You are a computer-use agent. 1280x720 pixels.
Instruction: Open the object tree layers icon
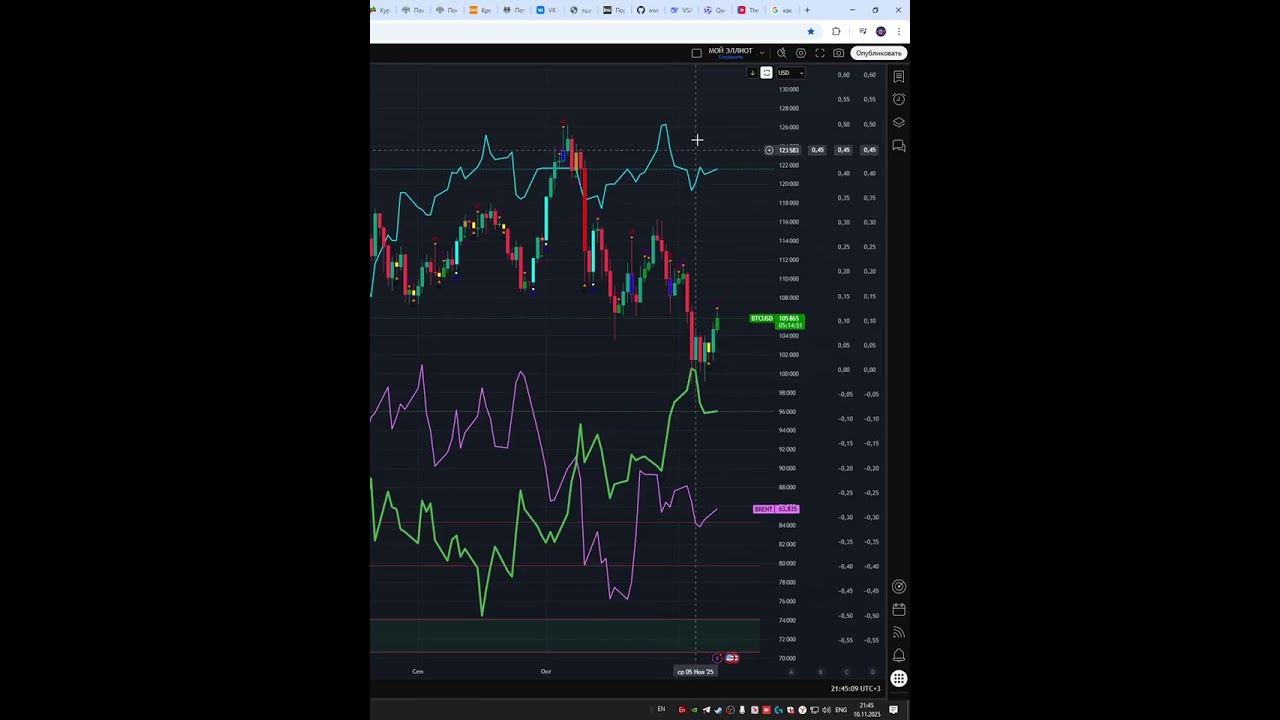click(899, 122)
